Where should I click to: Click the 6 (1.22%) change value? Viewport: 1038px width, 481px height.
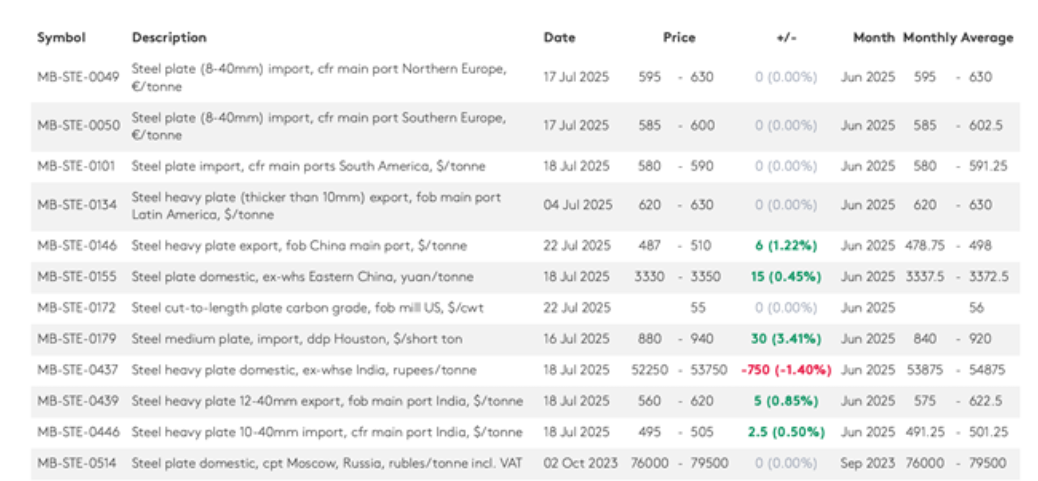tap(786, 246)
